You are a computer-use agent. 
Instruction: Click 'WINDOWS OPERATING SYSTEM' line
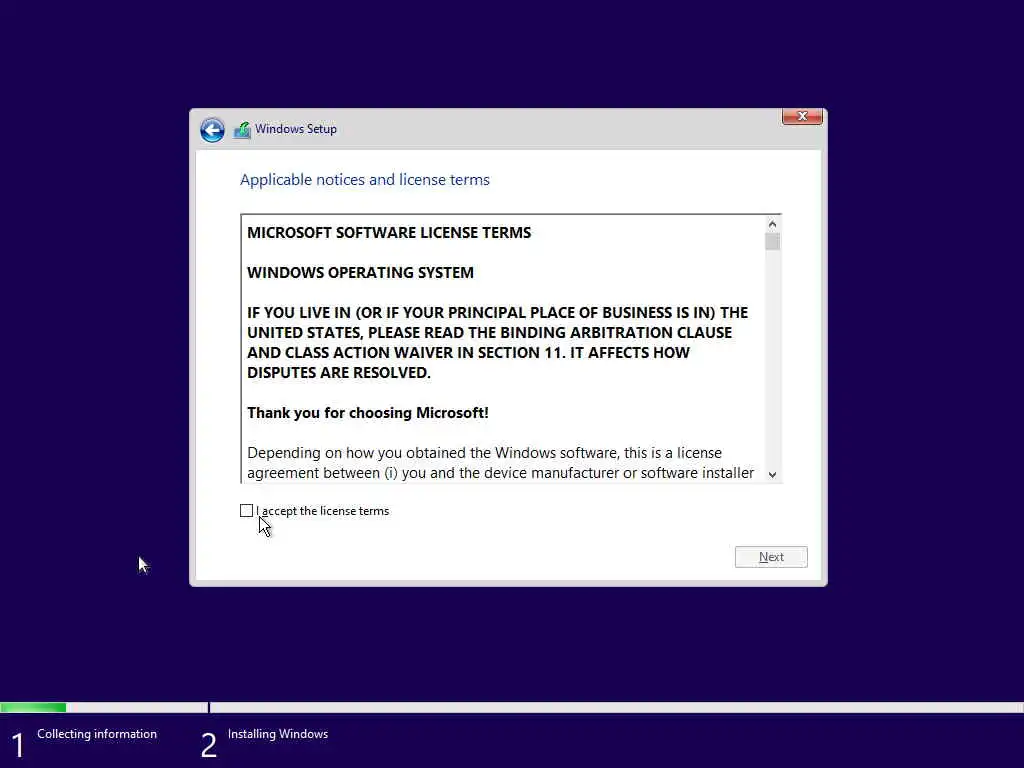click(360, 273)
